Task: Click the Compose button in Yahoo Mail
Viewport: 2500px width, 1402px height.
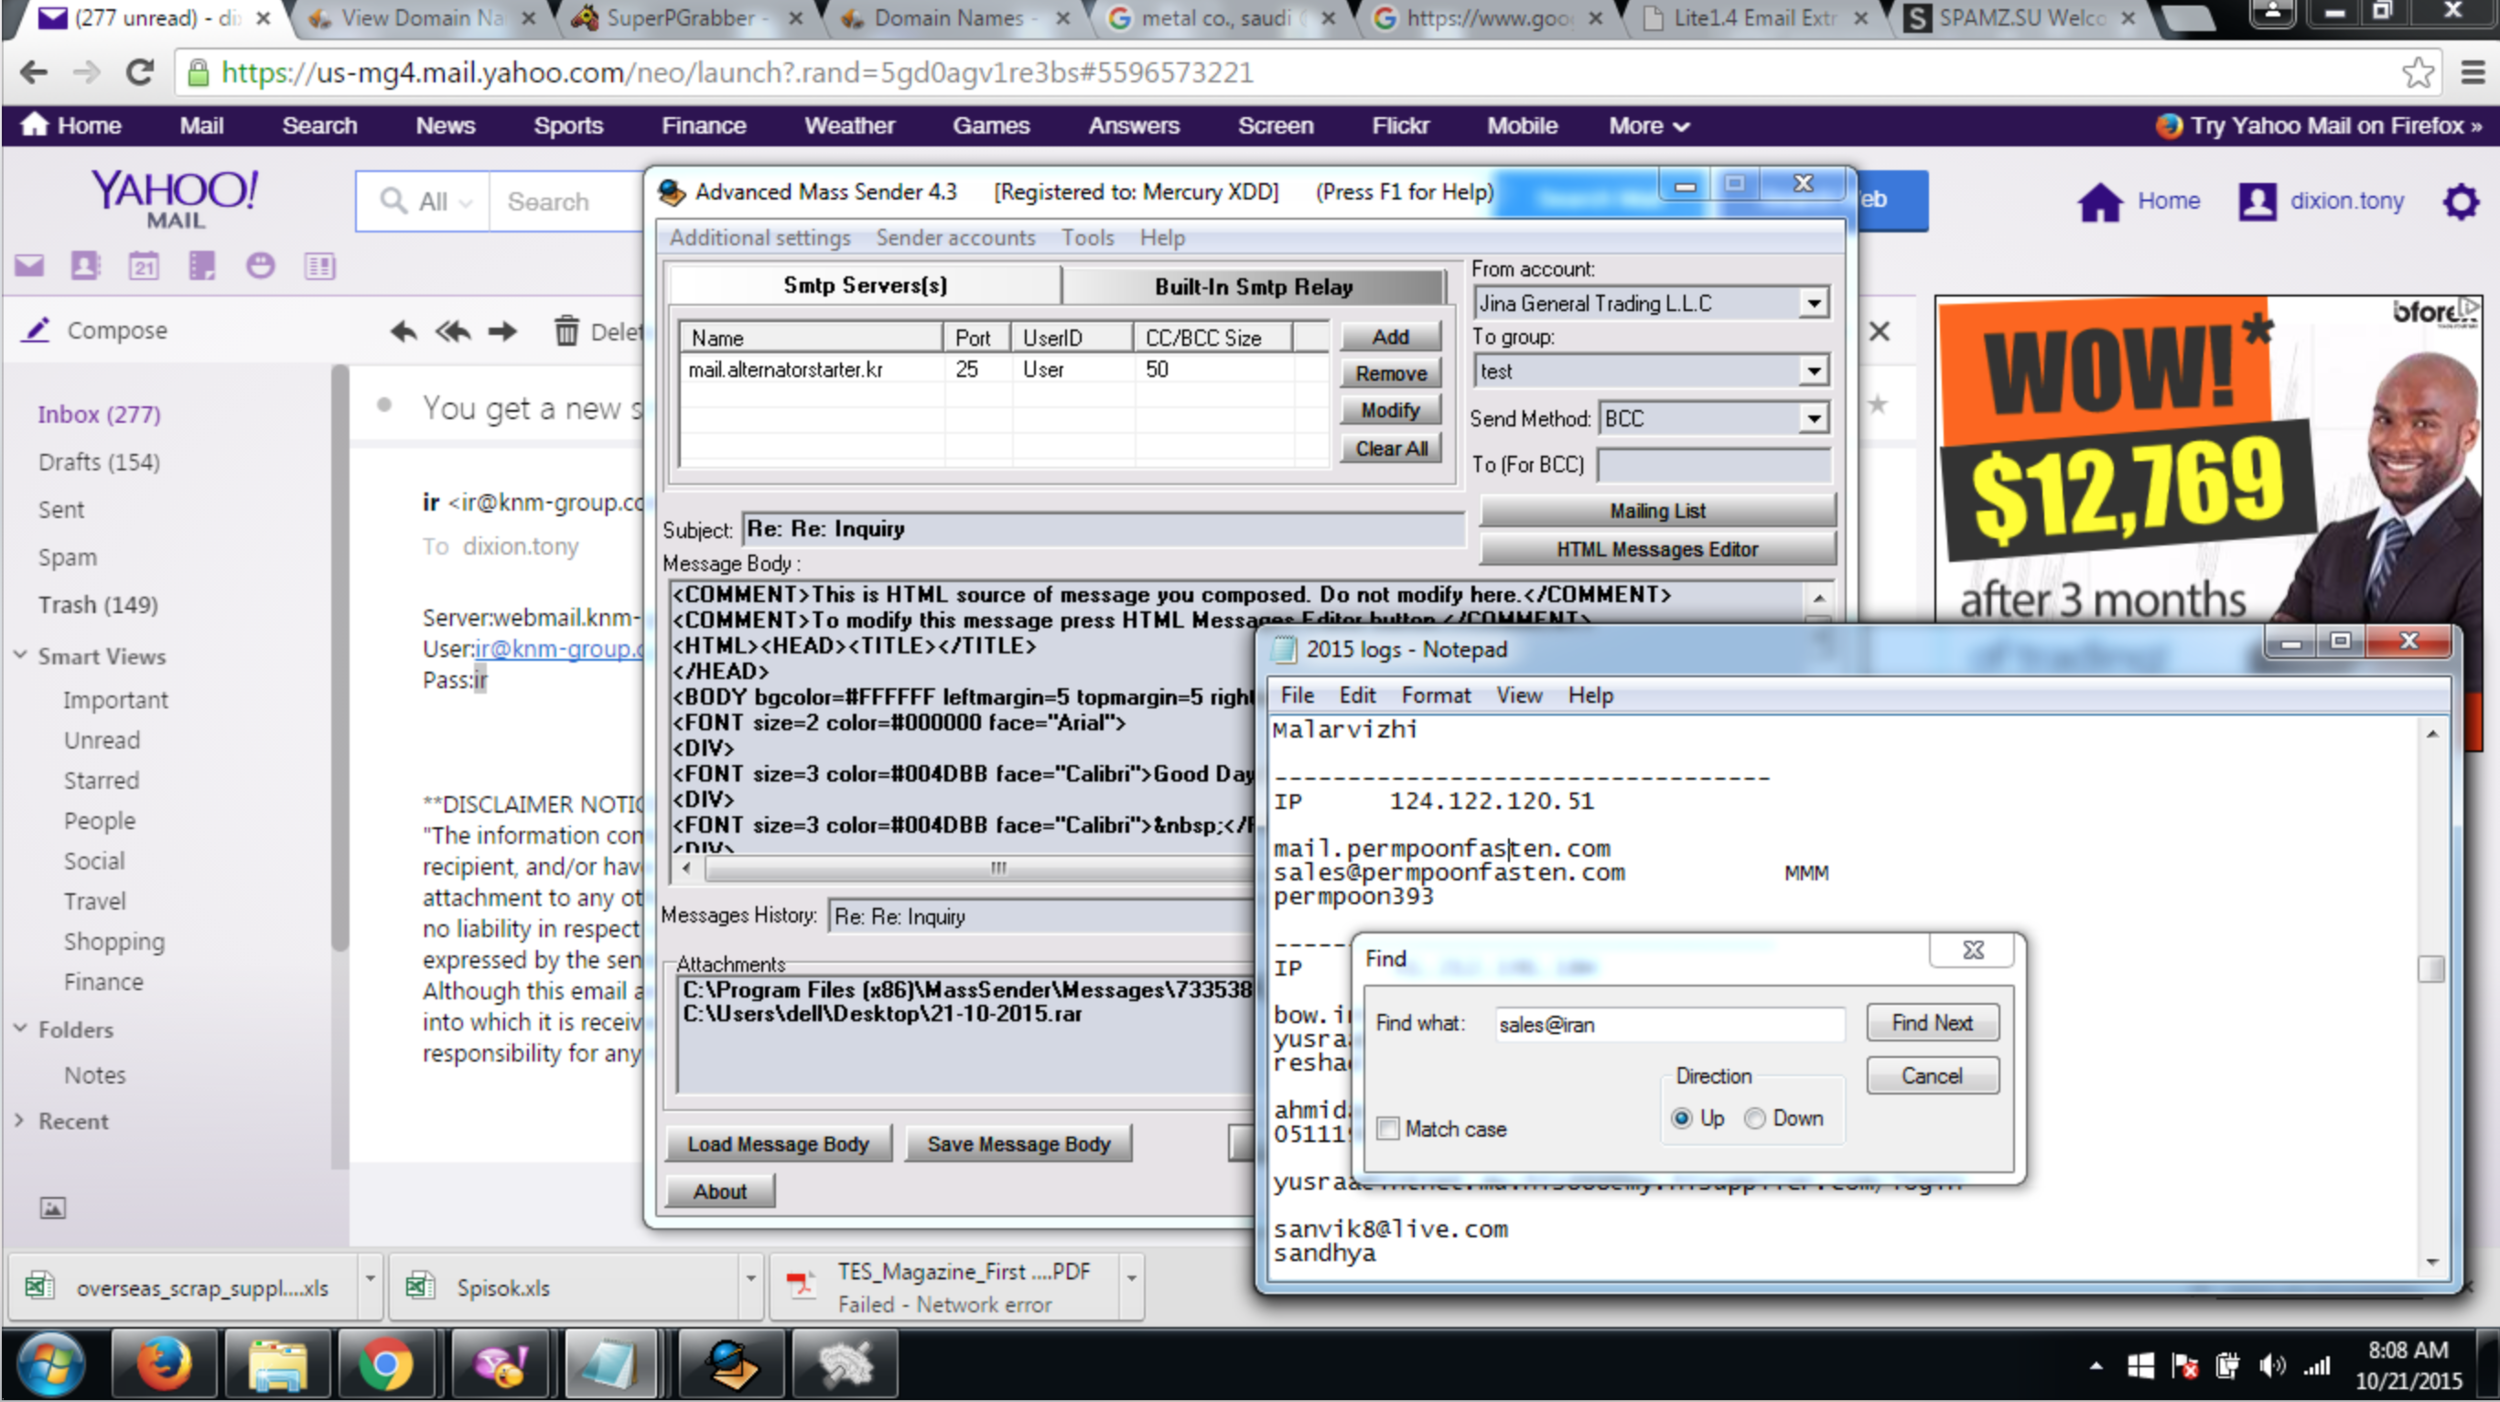Action: pyautogui.click(x=95, y=330)
